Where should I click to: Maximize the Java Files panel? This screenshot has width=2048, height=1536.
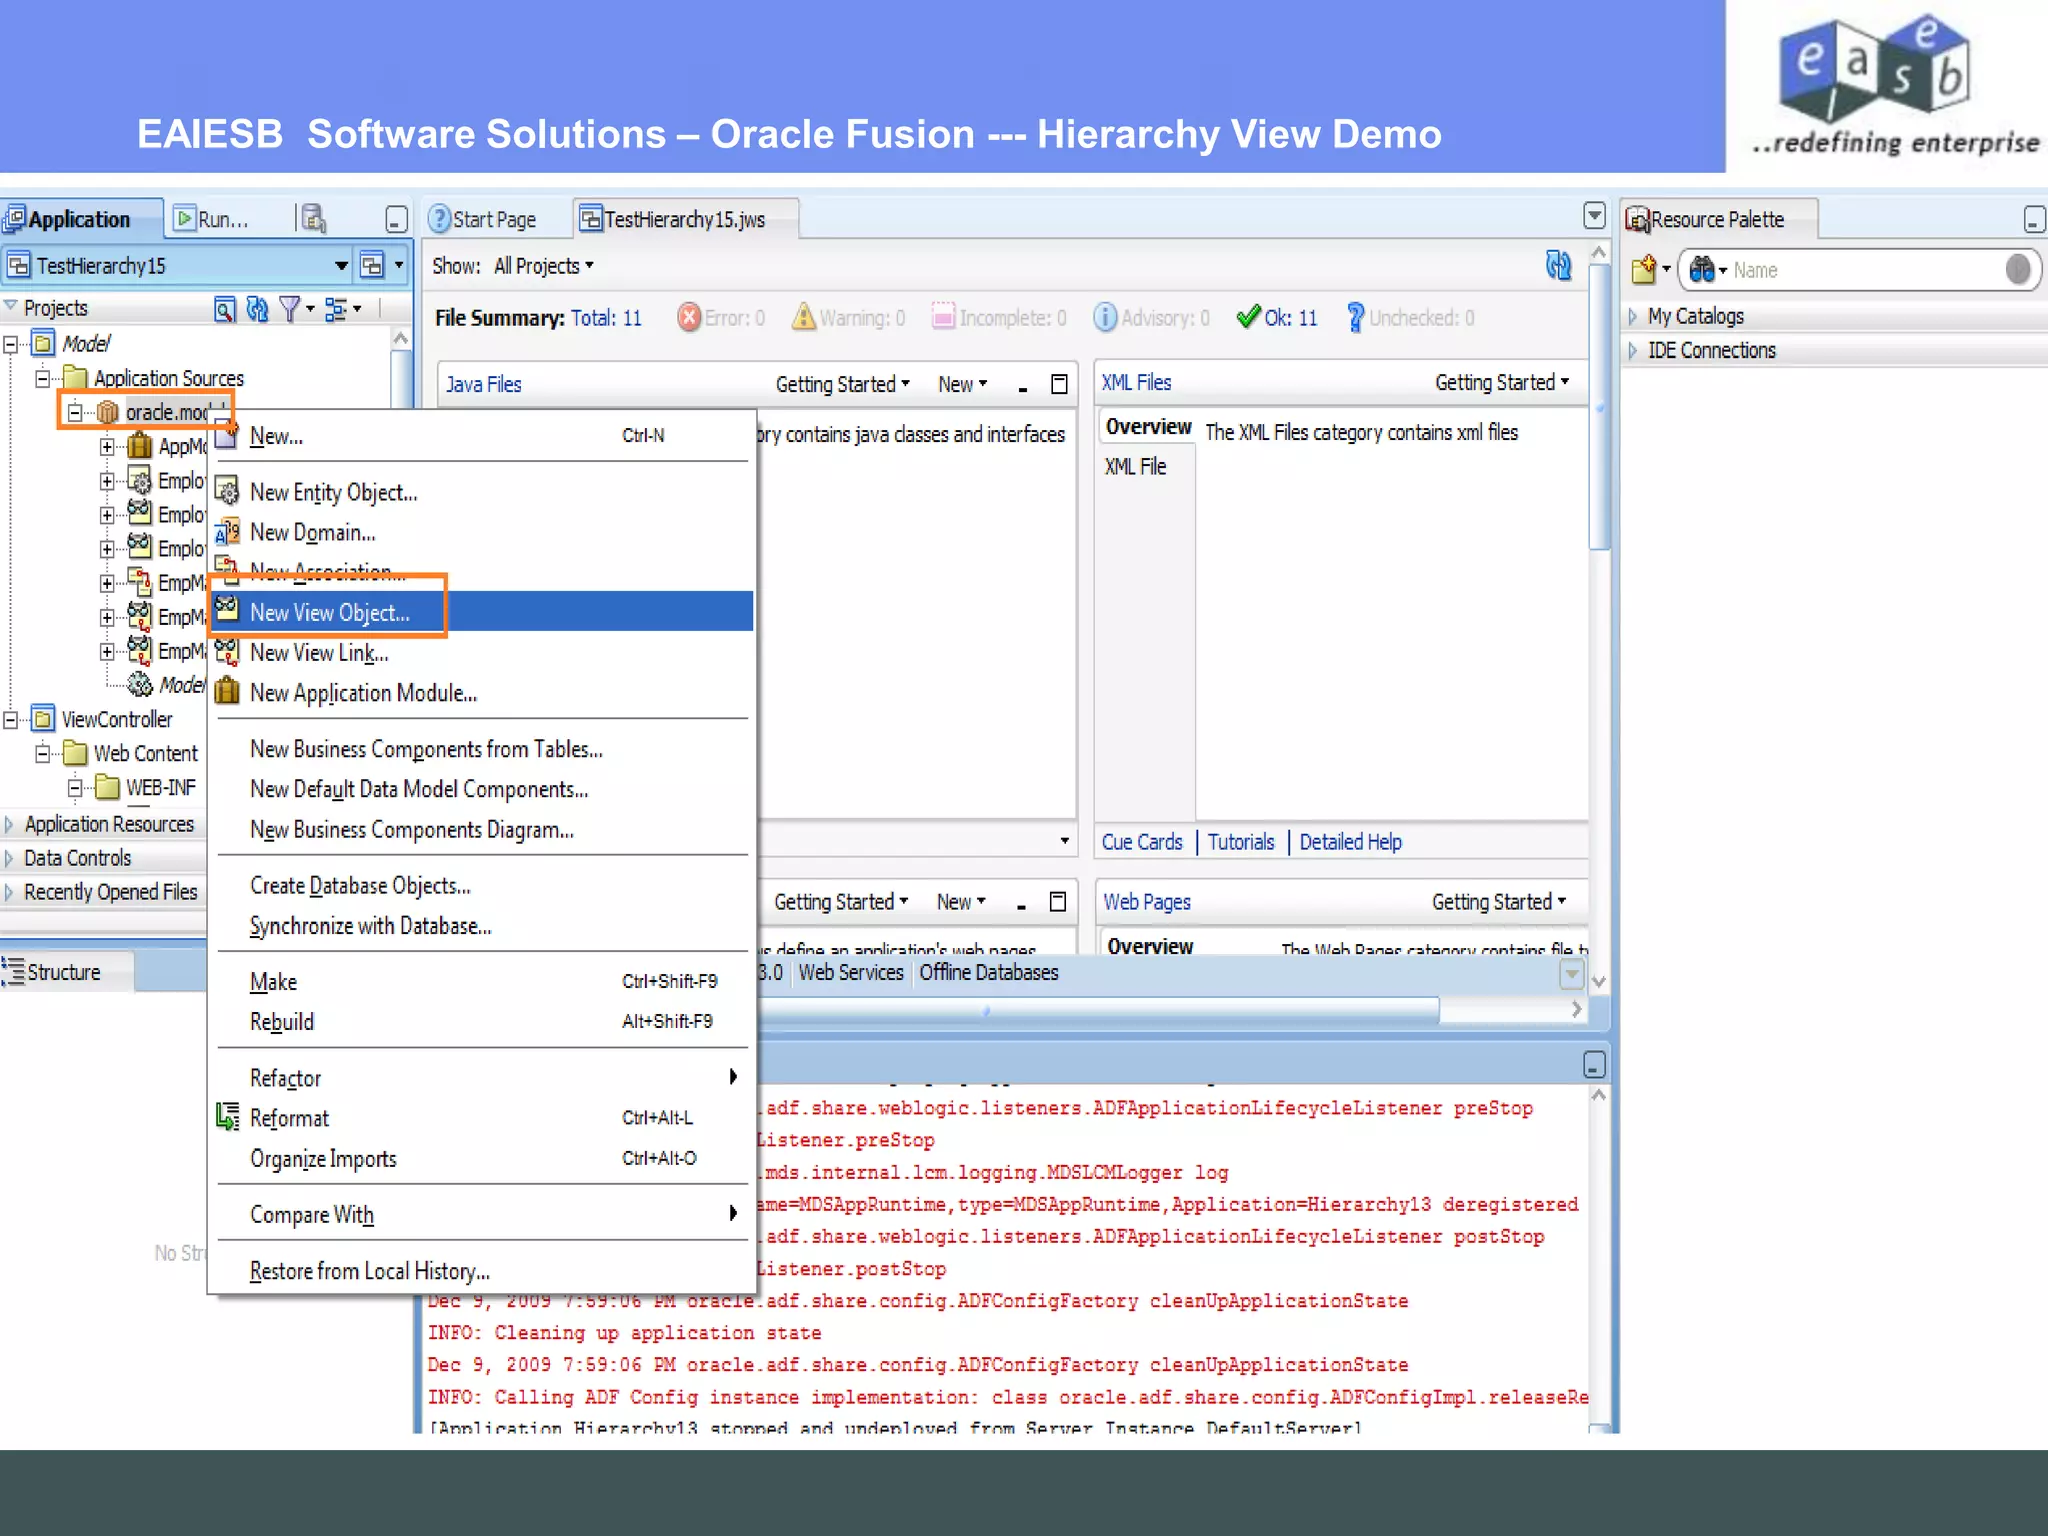pos(1059,384)
